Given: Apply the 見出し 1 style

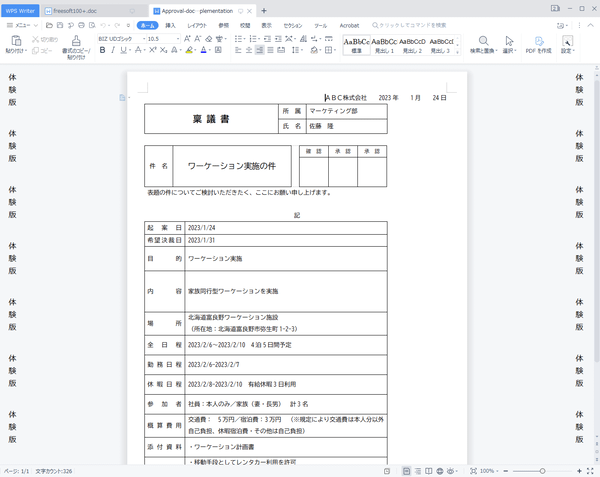Looking at the screenshot, I should [384, 46].
